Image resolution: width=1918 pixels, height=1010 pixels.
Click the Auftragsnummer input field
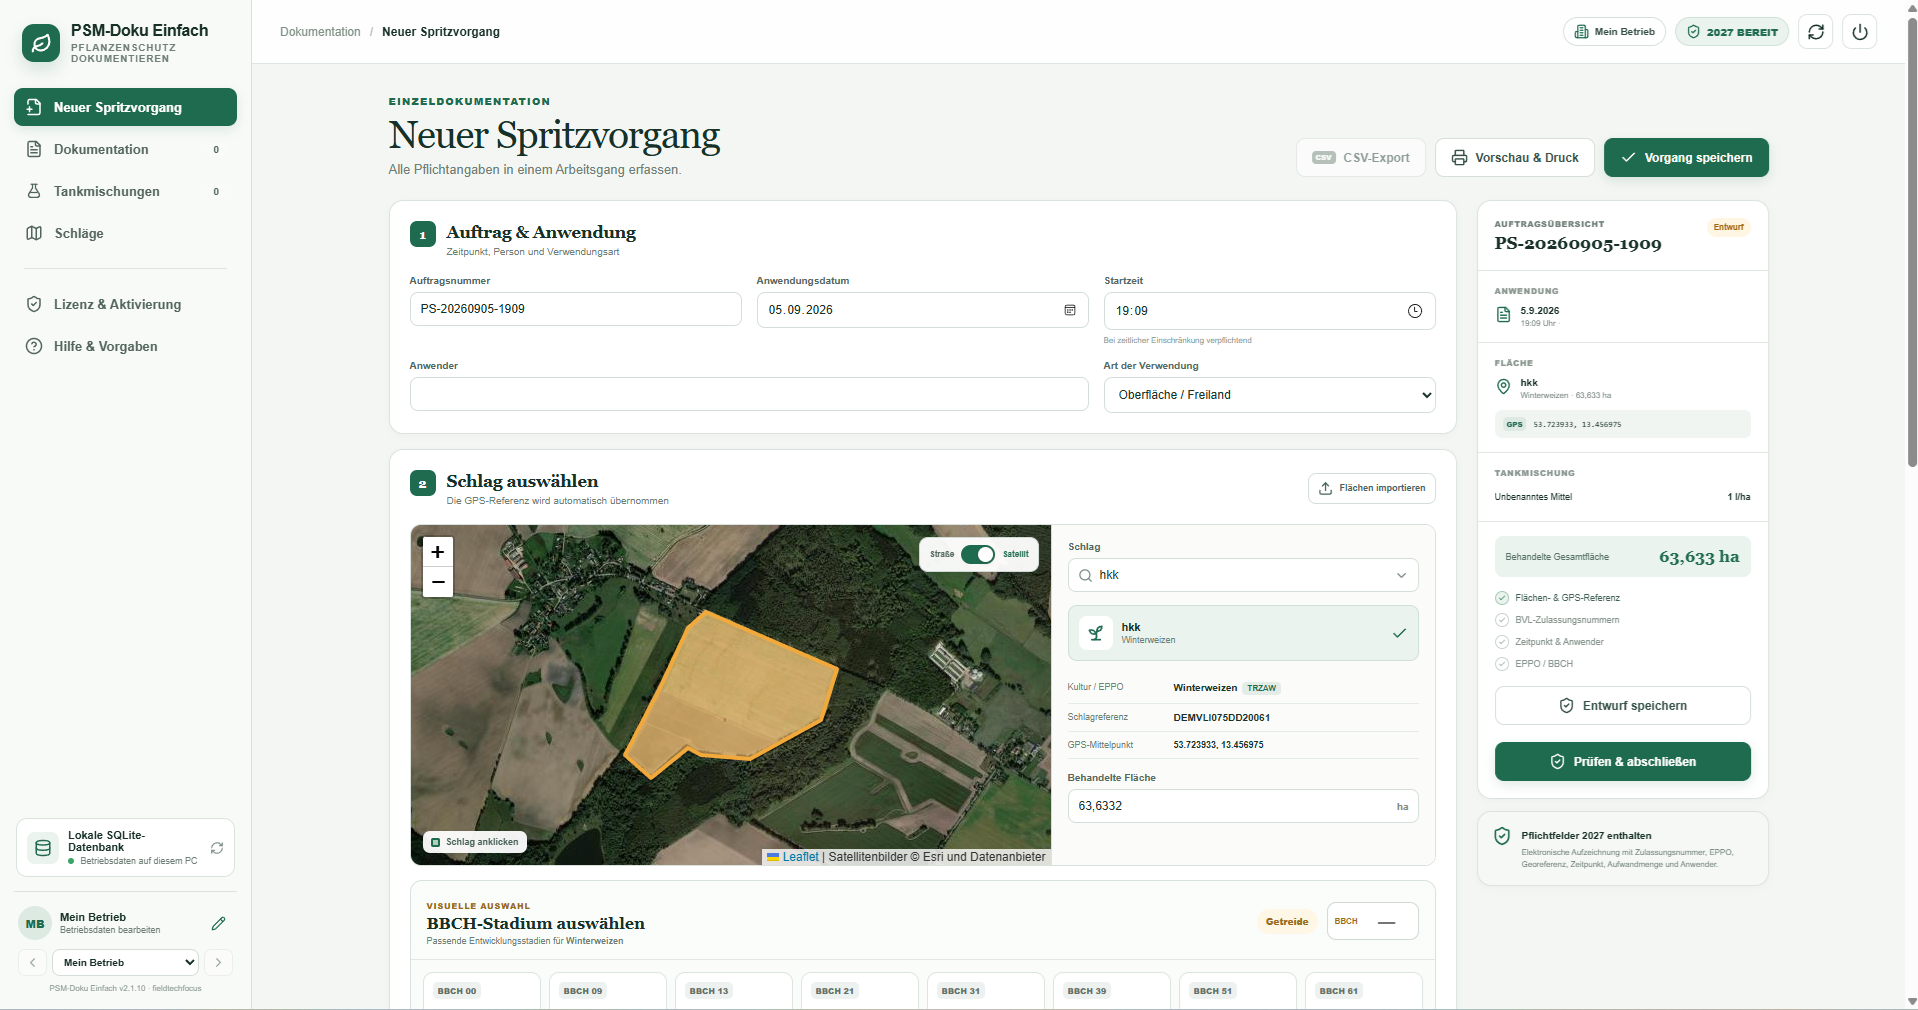coord(575,309)
